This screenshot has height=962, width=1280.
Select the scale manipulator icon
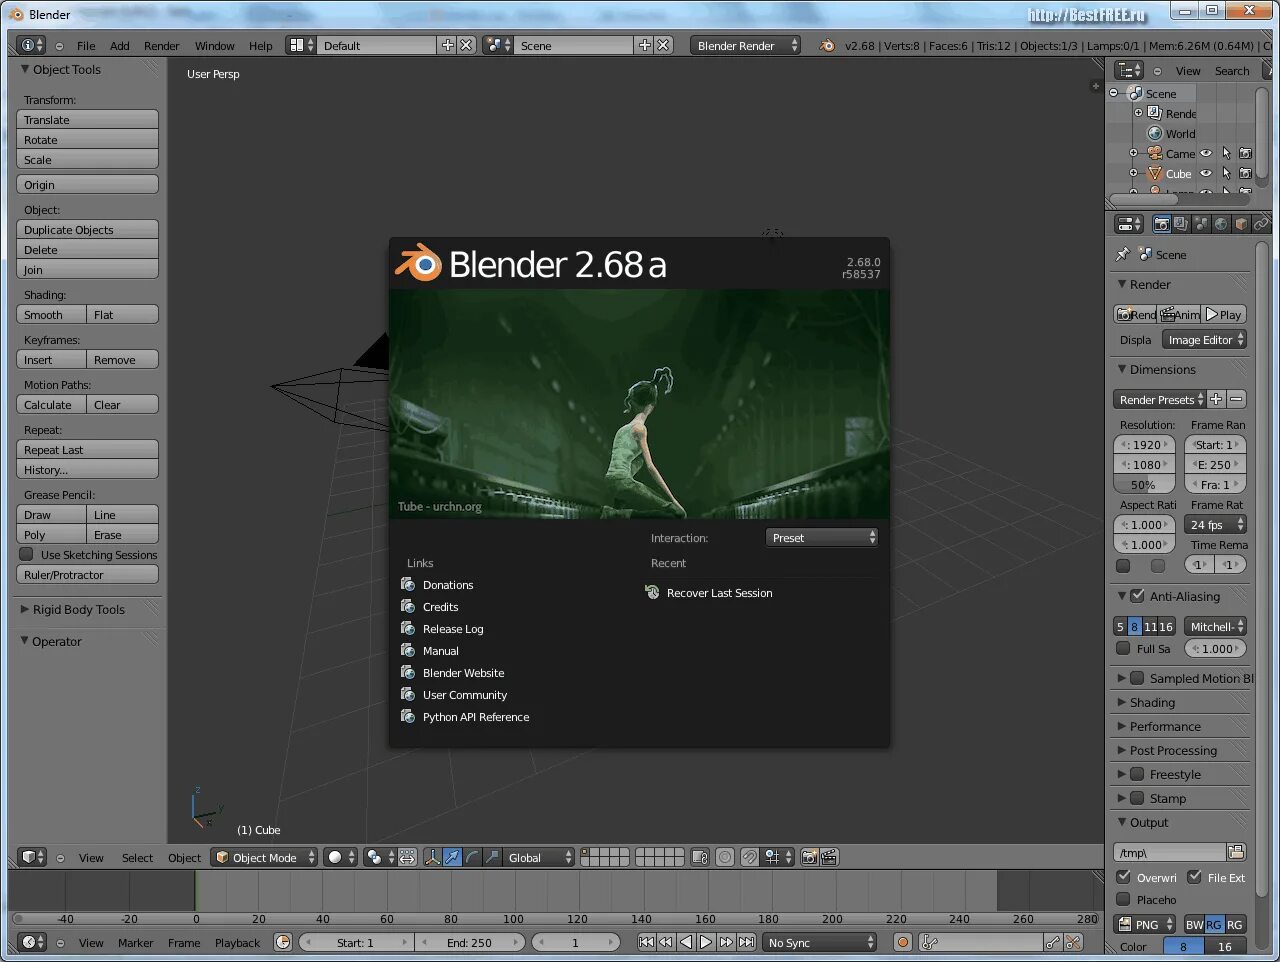pos(492,857)
